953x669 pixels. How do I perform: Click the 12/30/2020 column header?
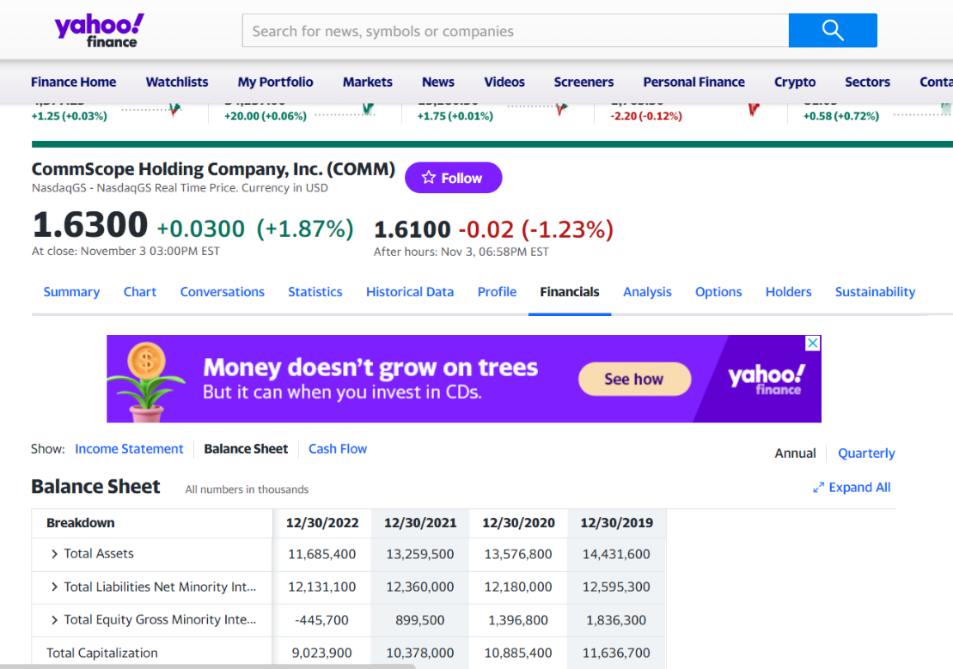(518, 523)
